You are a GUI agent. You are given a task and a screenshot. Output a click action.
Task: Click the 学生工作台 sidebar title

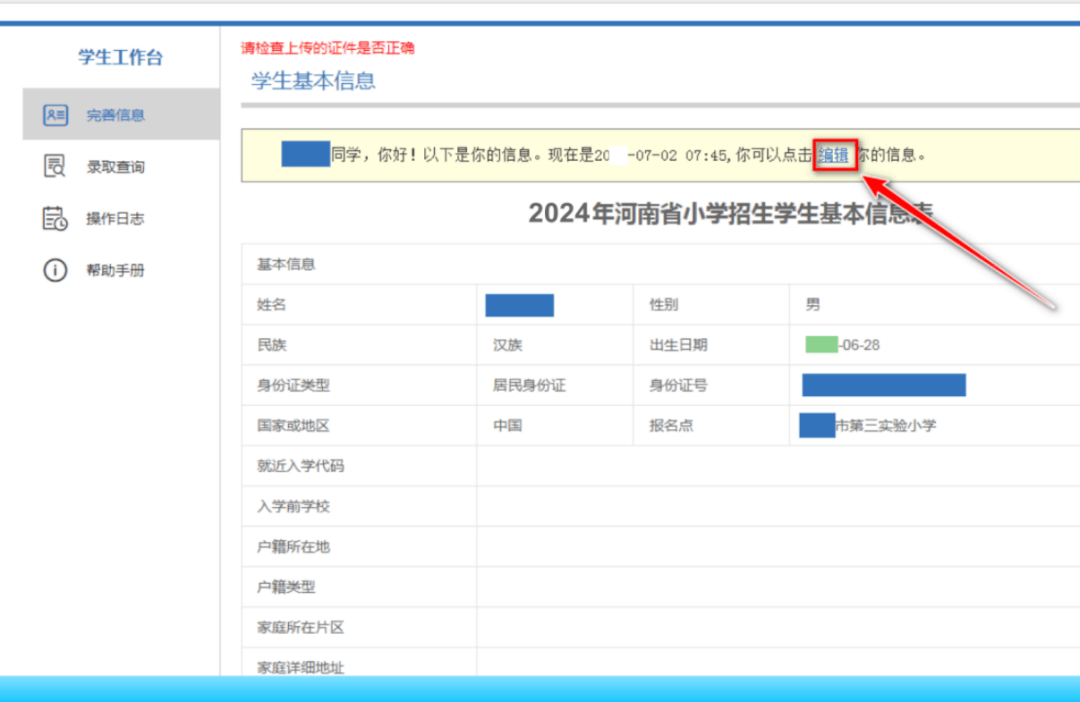[120, 58]
